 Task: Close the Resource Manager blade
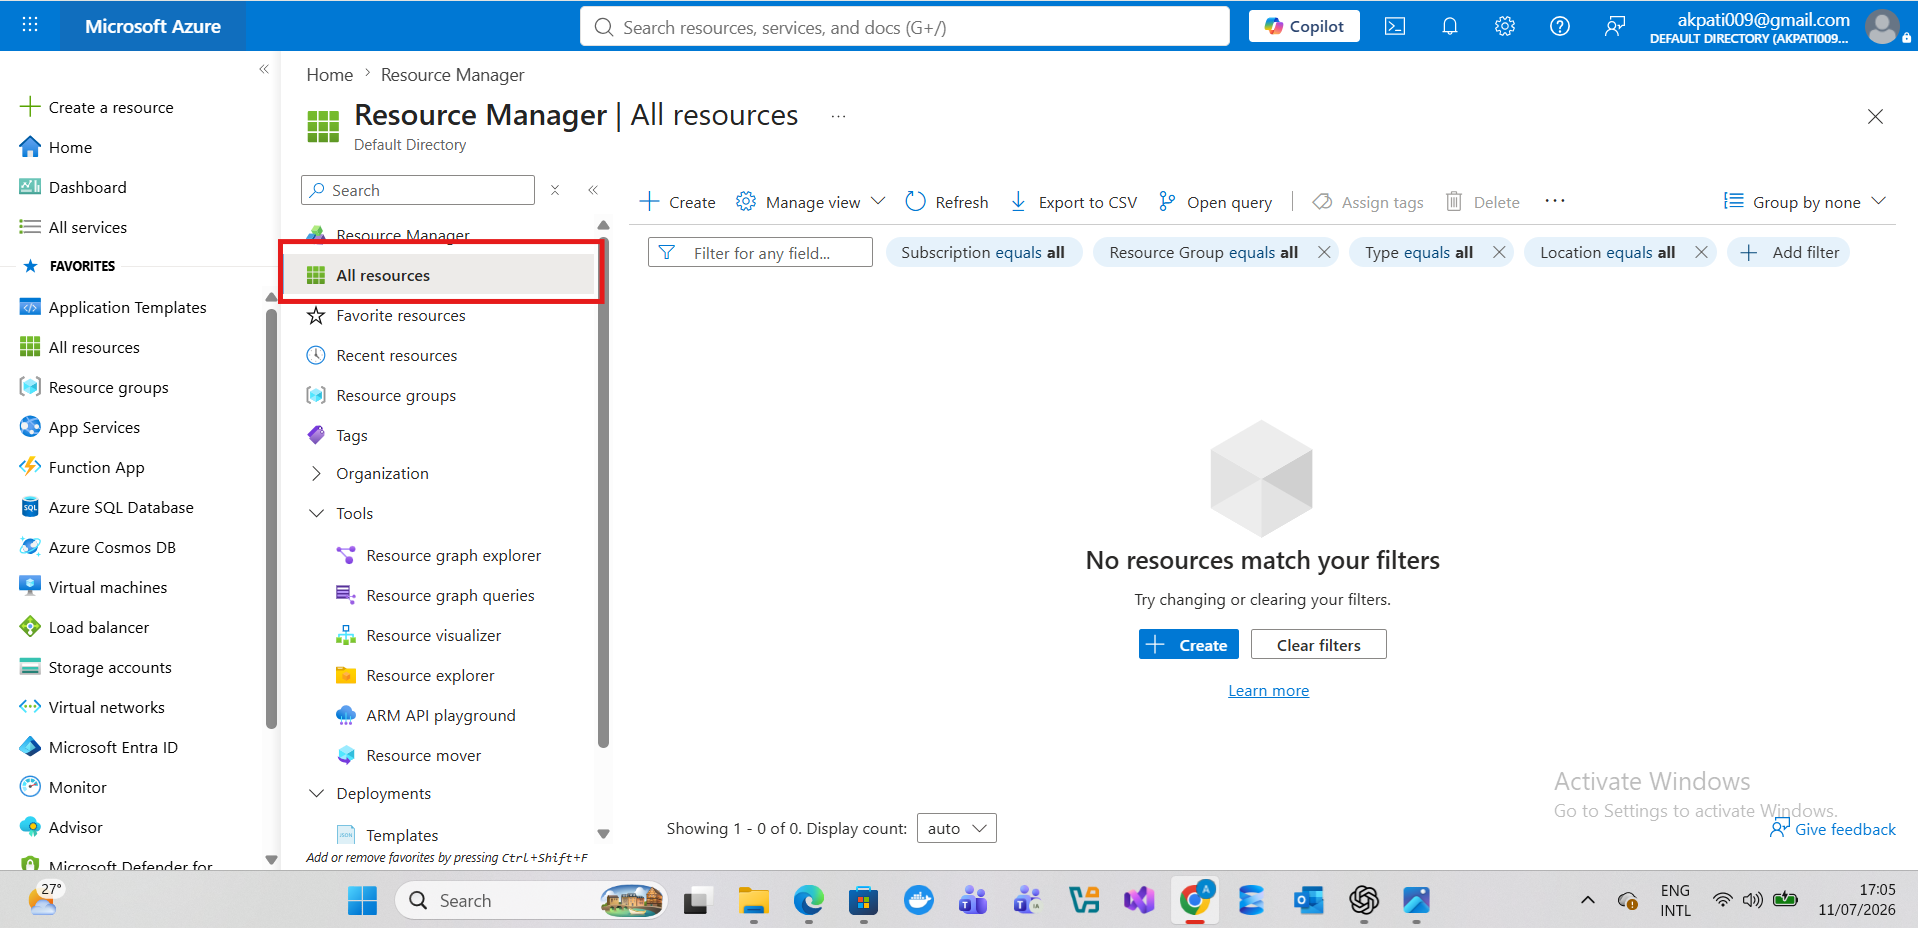point(1875,117)
